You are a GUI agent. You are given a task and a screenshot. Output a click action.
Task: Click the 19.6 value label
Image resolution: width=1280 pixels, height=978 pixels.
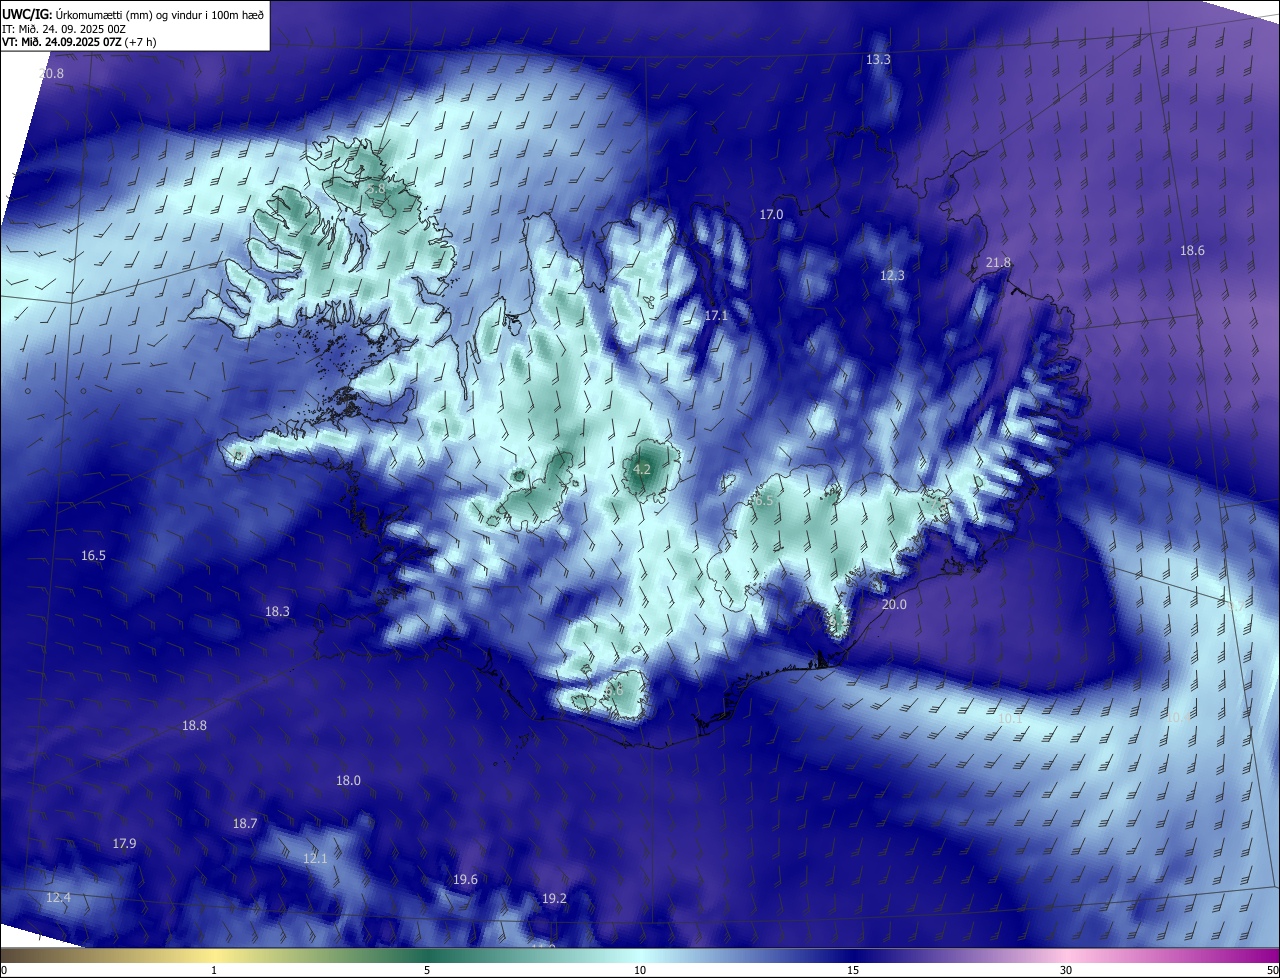[465, 880]
